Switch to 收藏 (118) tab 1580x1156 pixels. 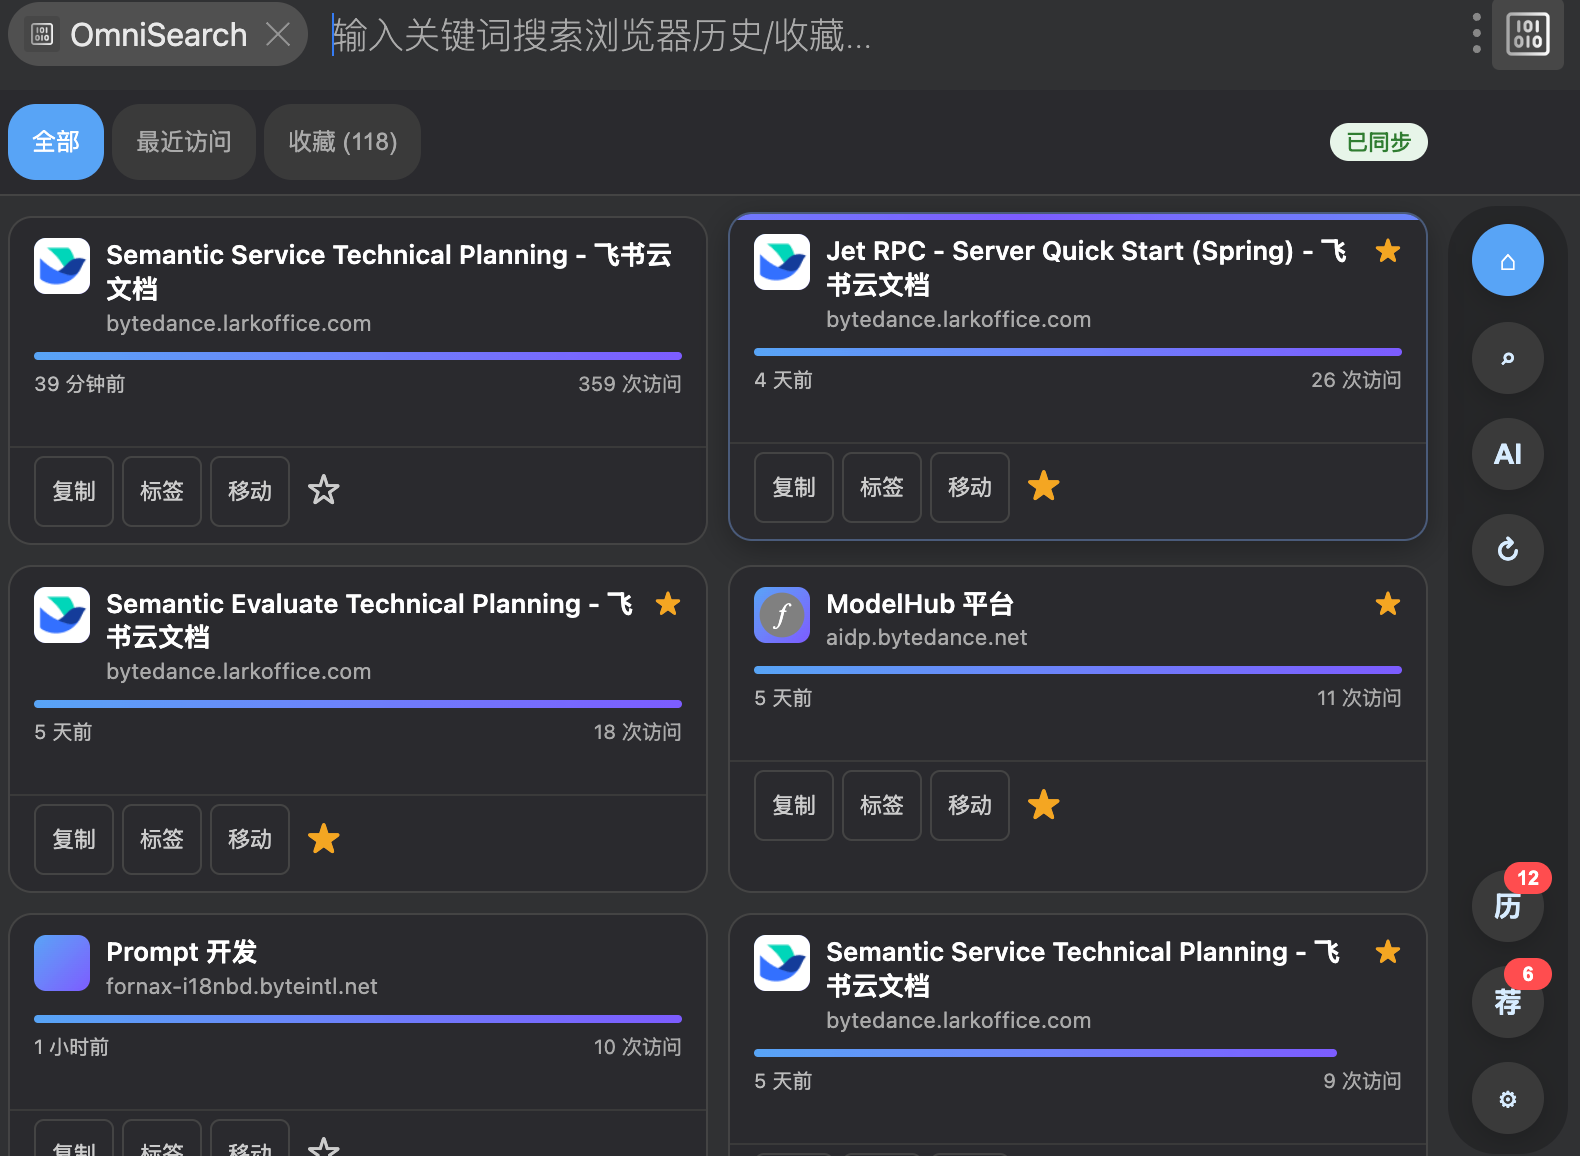(x=342, y=142)
